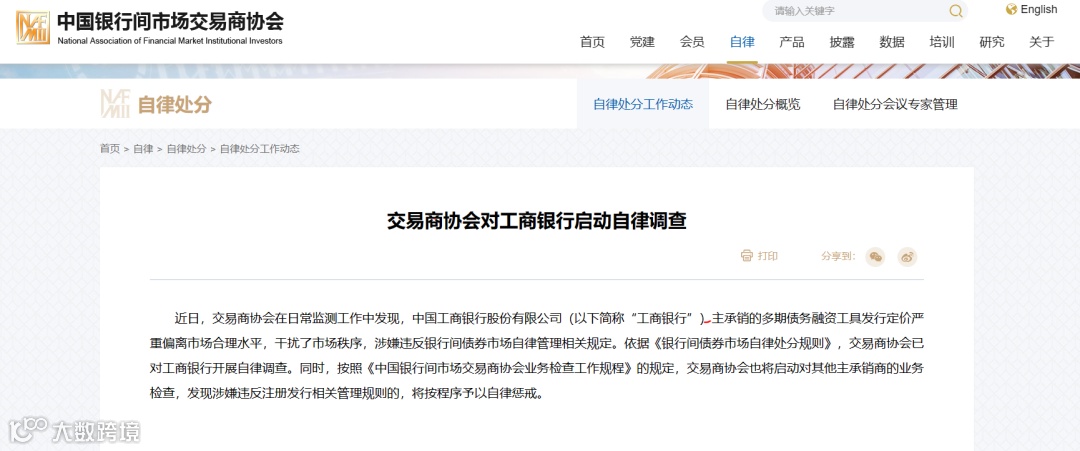Image resolution: width=1080 pixels, height=451 pixels.
Task: Click the article title 交易商协会对工商银行启动自律调查
Action: click(x=537, y=221)
